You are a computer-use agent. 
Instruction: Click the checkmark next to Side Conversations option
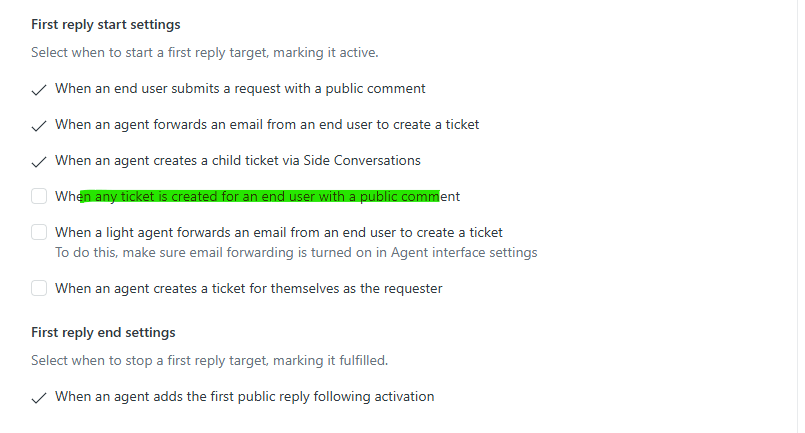click(39, 161)
